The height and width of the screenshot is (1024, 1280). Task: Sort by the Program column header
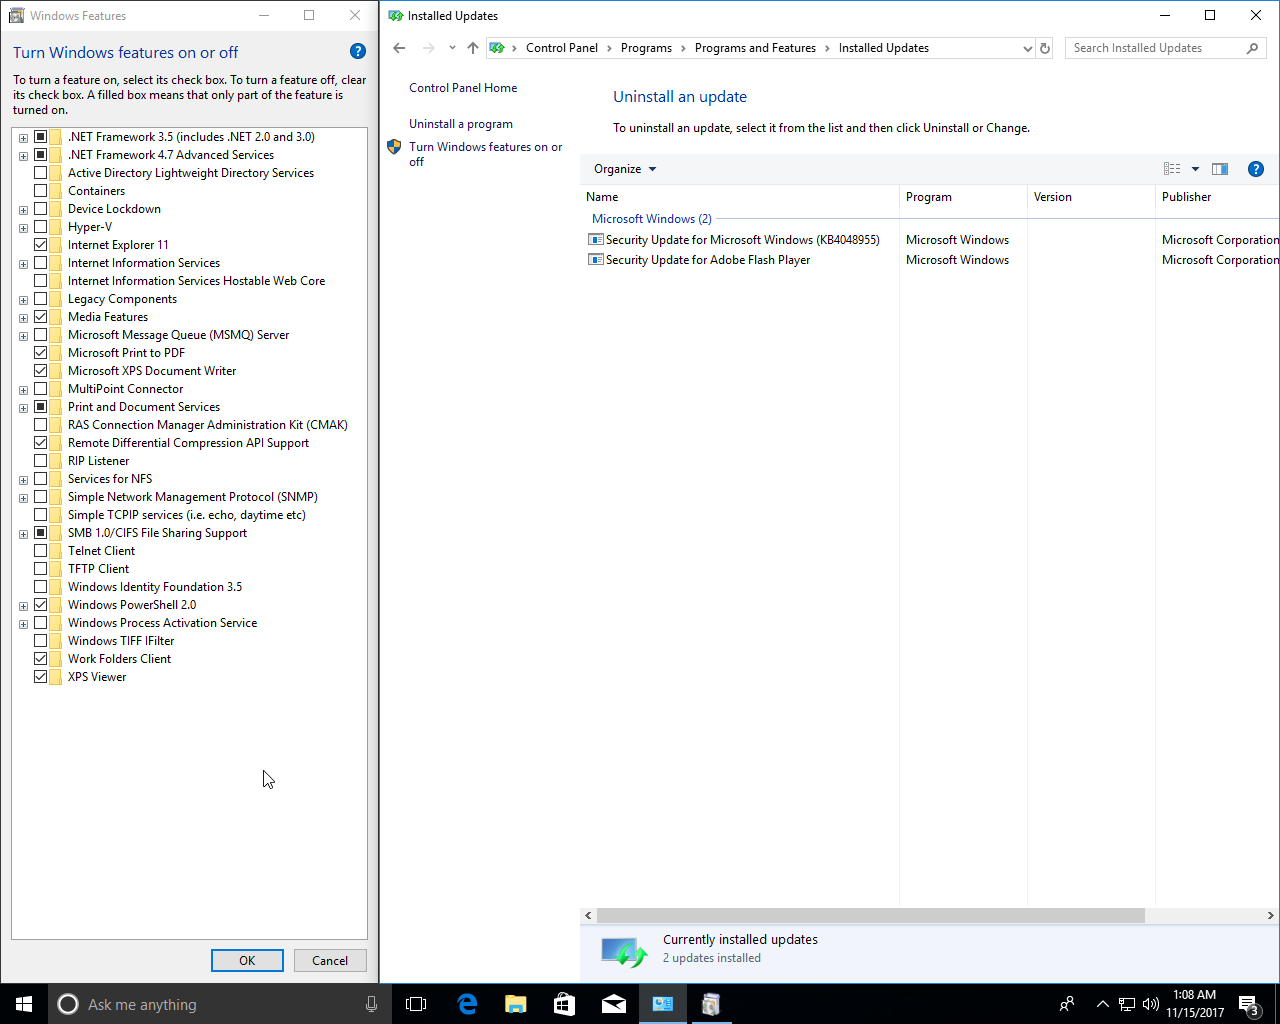(964, 197)
